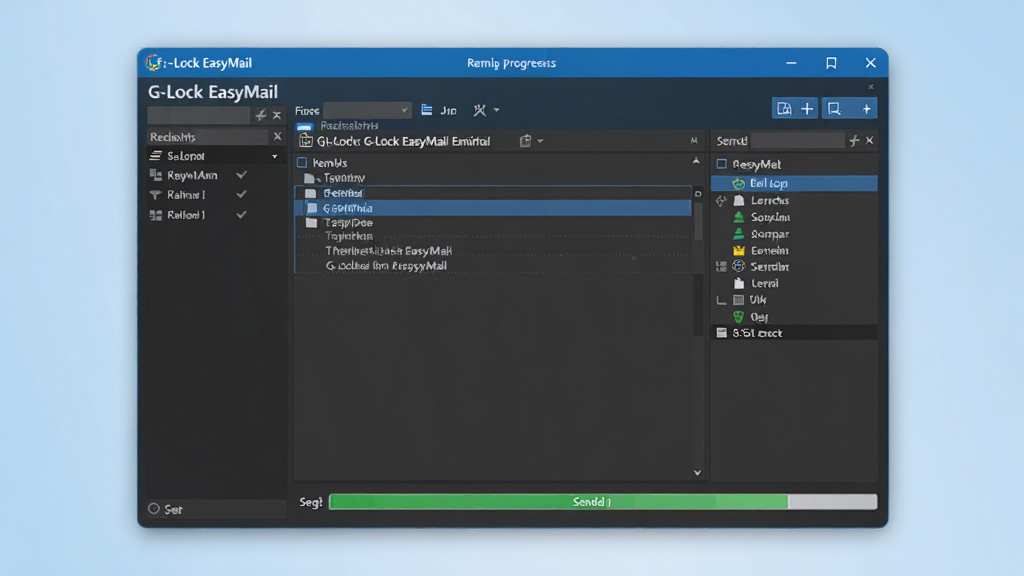Expand the tree node beside Serıdın
This screenshot has width=1024, height=576.
point(721,266)
